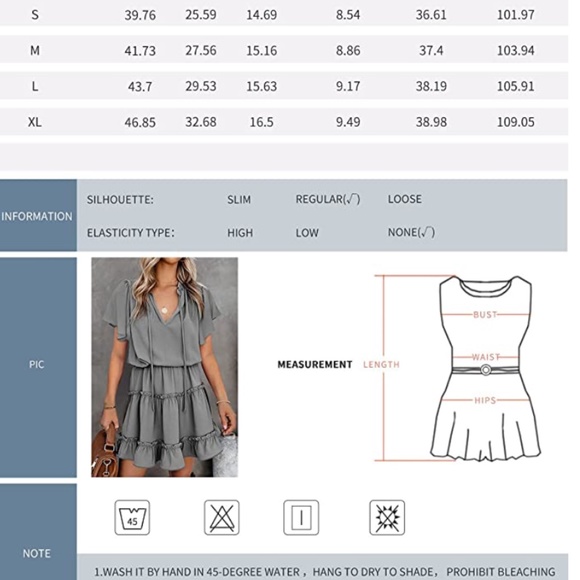Select the SLIM silhouette option

click(239, 199)
